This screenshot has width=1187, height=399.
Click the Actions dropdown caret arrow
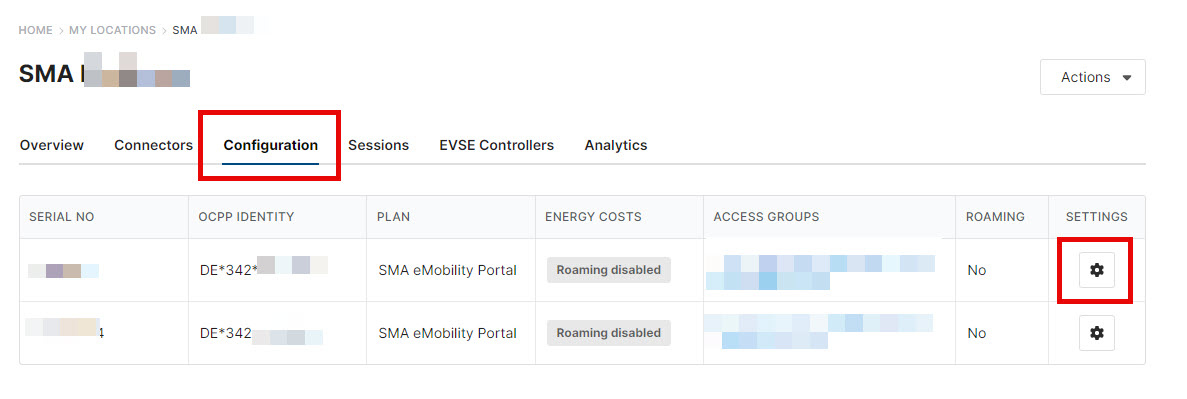point(1126,77)
